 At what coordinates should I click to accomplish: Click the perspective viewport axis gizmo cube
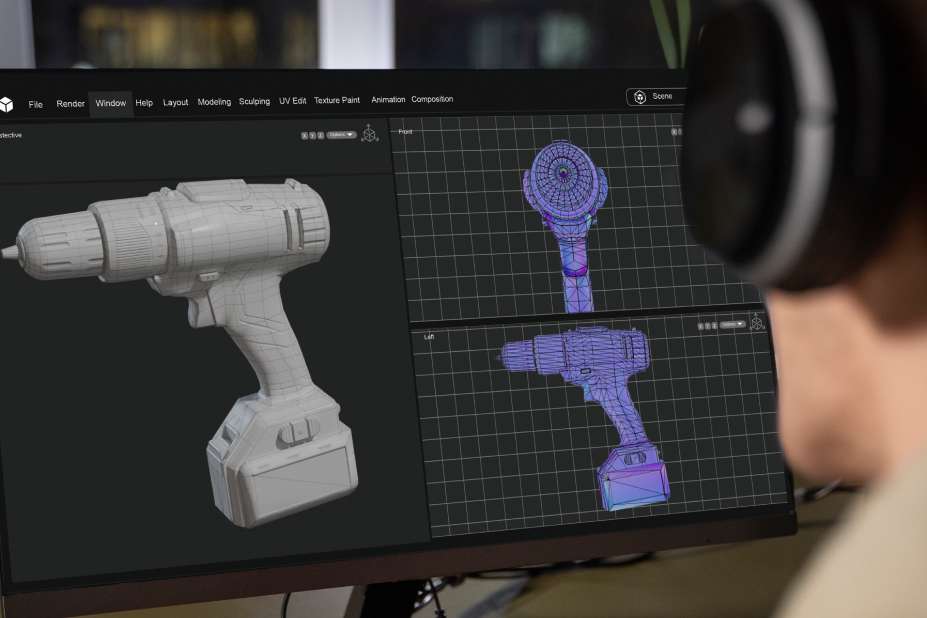pyautogui.click(x=370, y=134)
